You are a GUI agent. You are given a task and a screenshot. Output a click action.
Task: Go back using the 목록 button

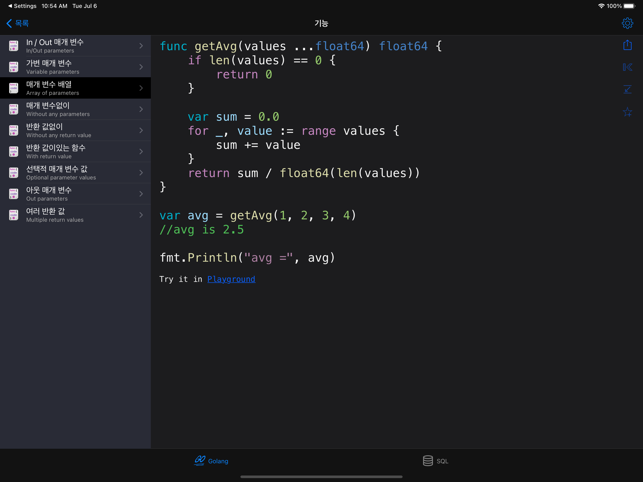click(x=18, y=23)
